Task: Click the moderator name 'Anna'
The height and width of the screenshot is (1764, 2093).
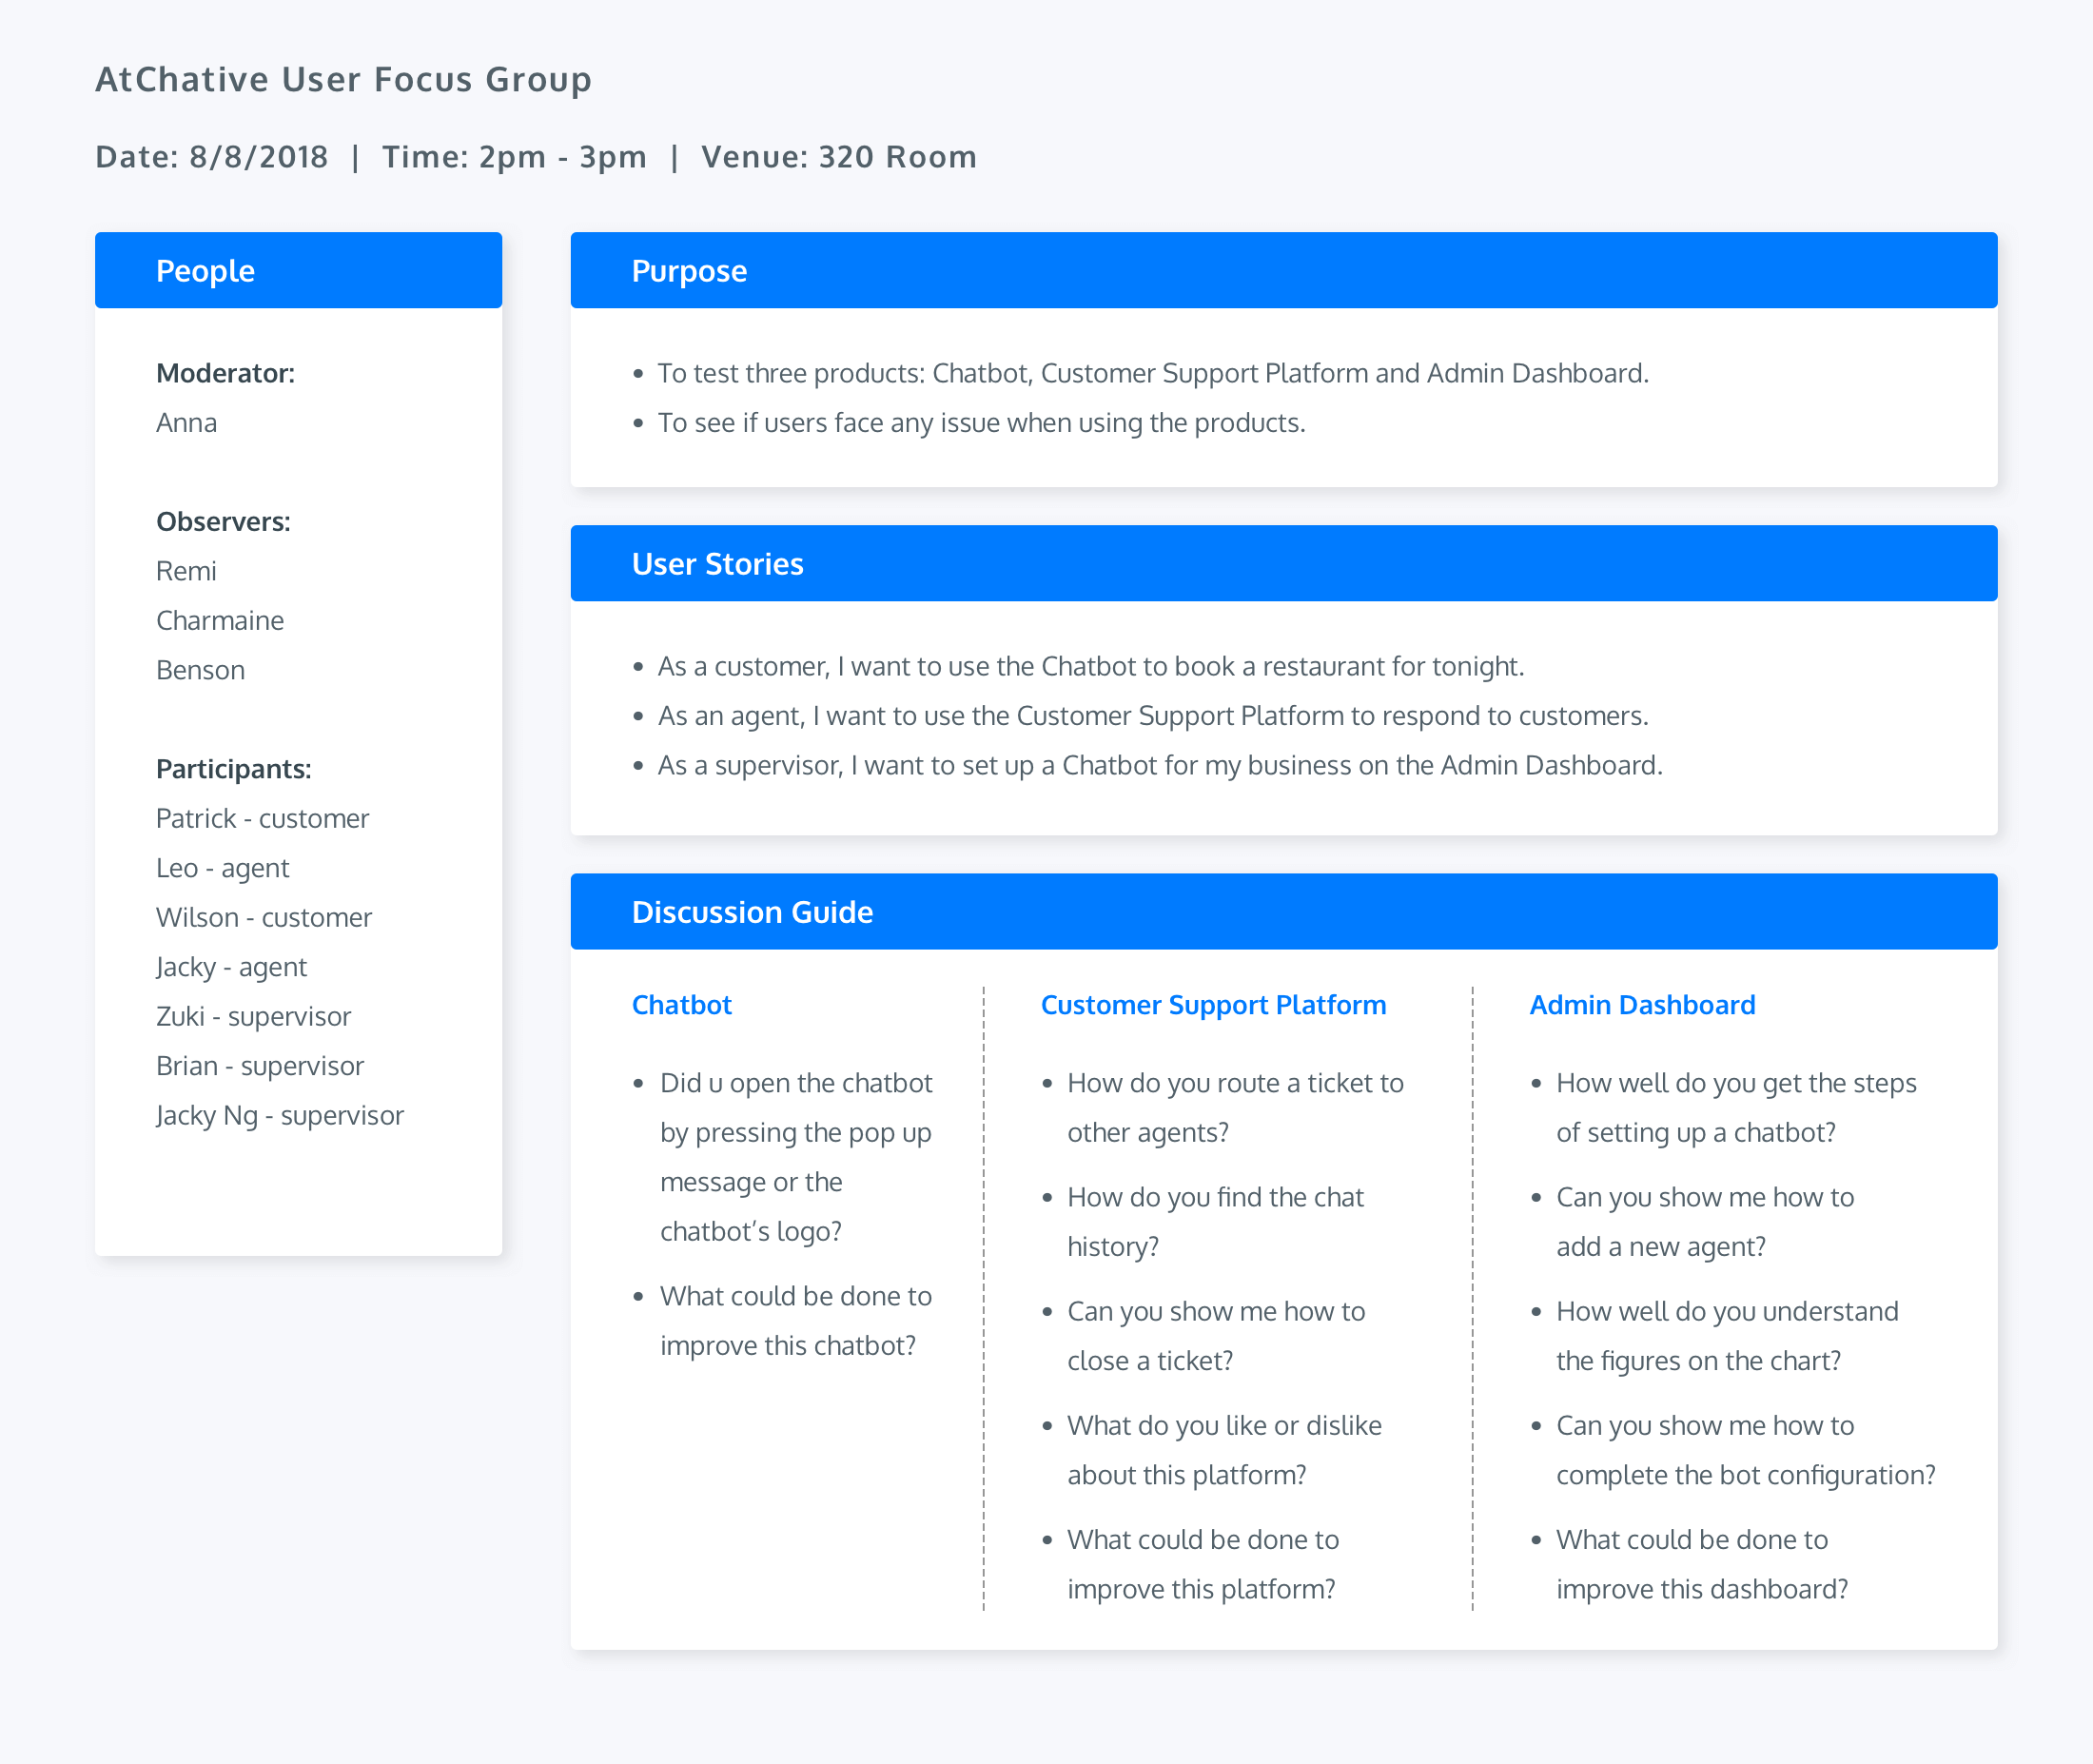Action: click(x=186, y=422)
